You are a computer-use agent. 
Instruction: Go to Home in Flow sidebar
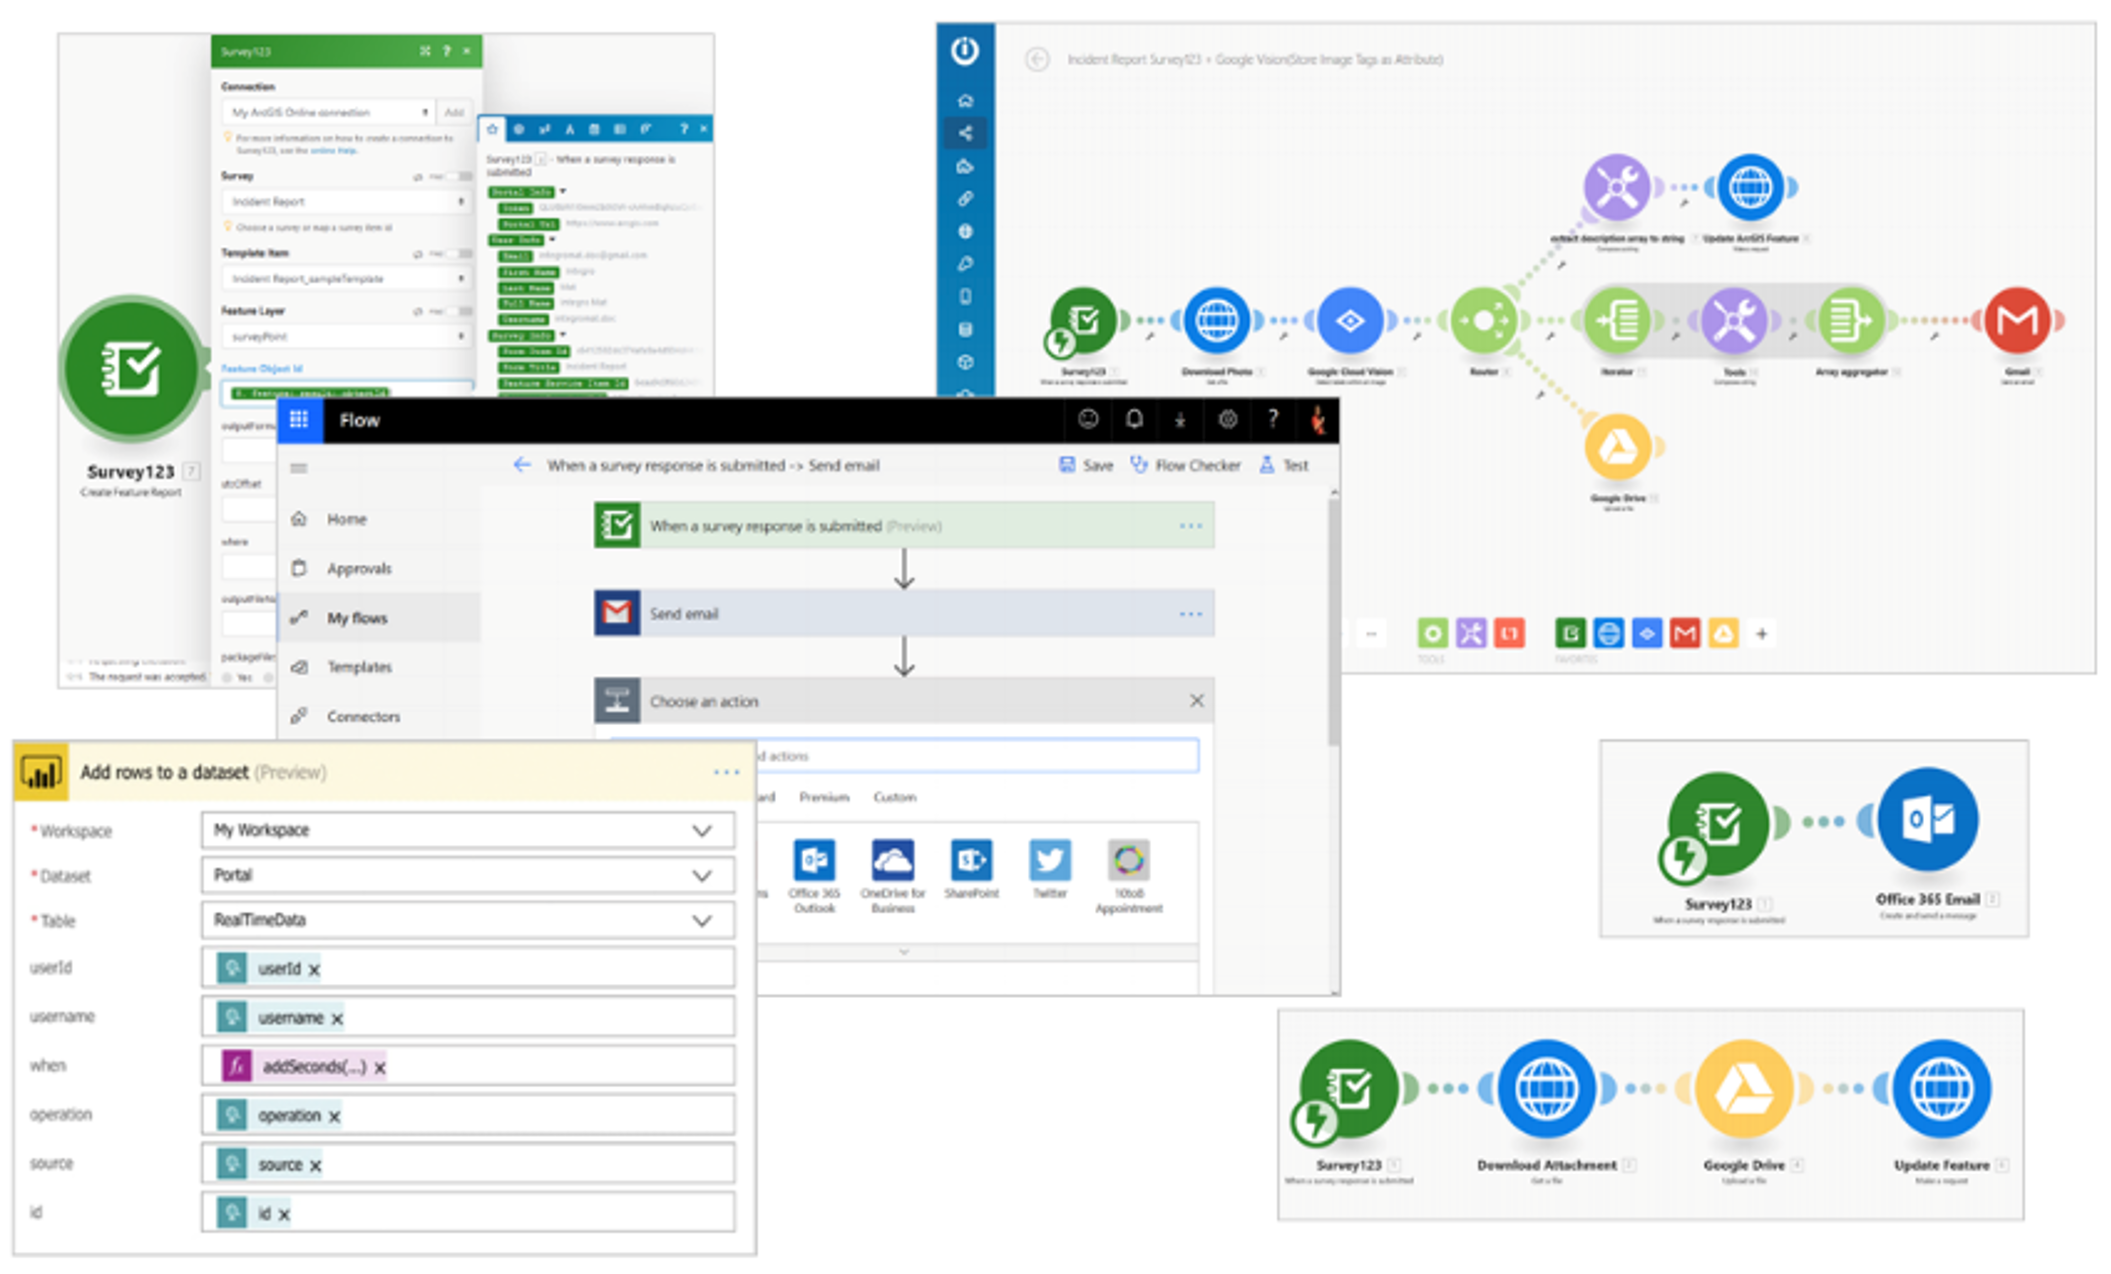pos(346,519)
